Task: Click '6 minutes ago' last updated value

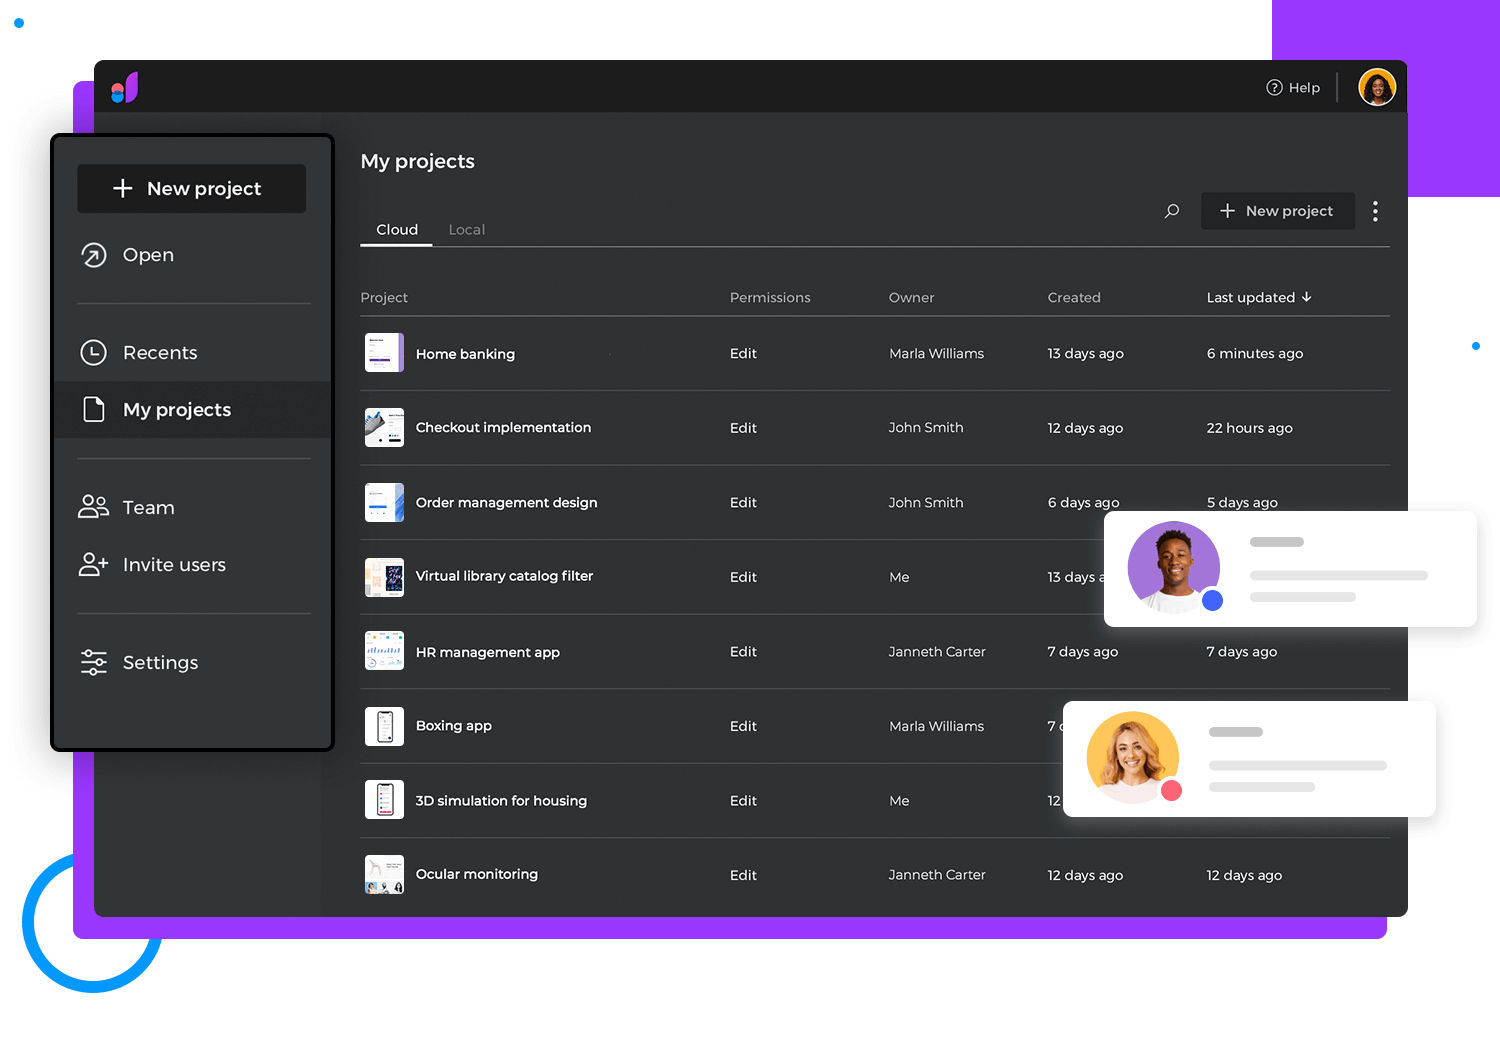Action: 1254,354
